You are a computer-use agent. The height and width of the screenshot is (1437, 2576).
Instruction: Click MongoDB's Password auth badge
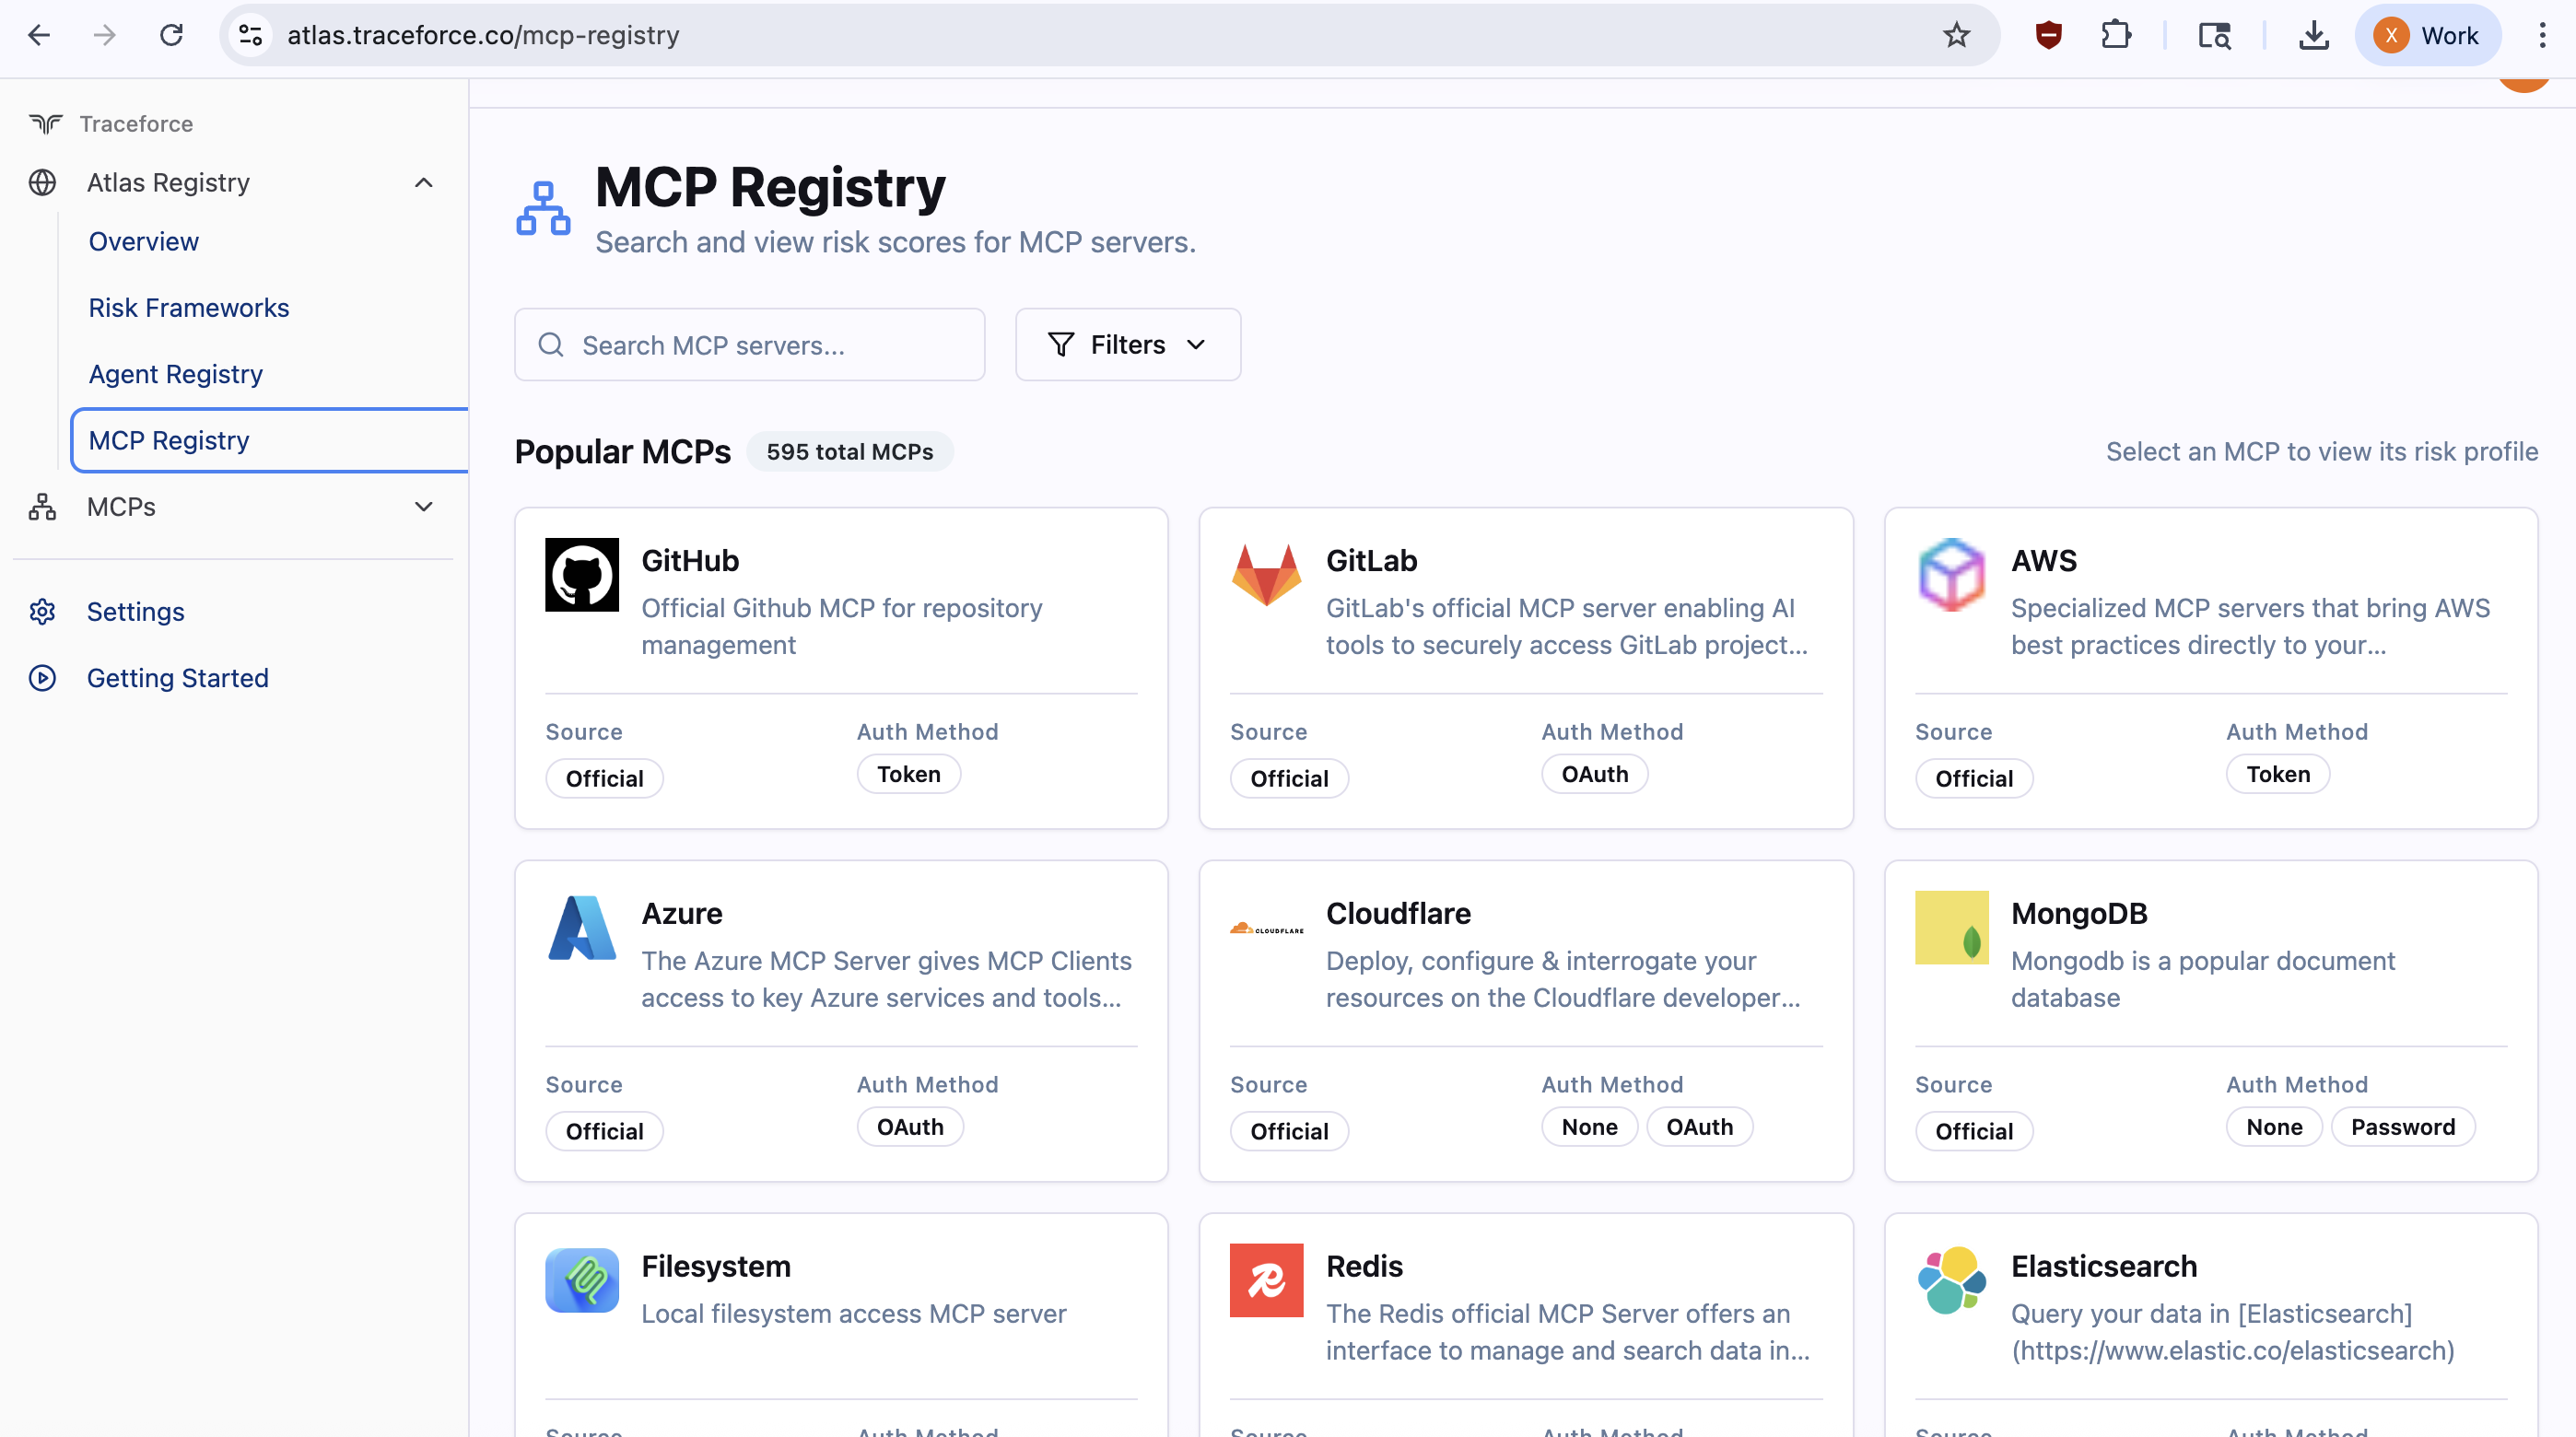(x=2403, y=1127)
